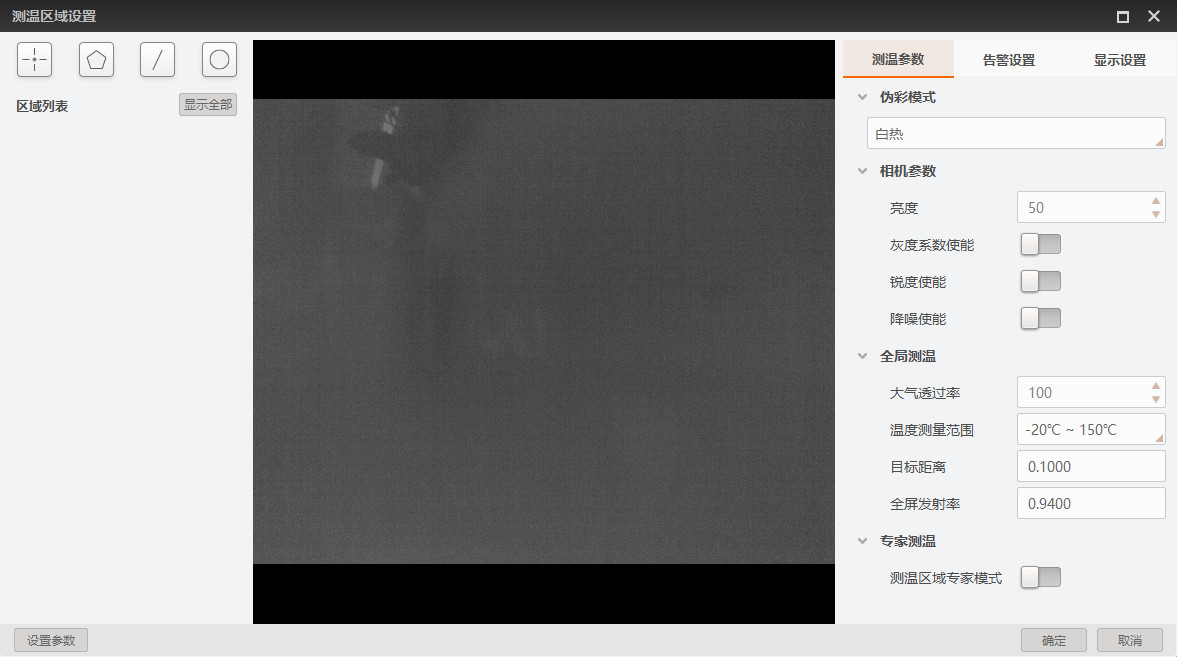Toggle the 锐度使能 switch

pos(1040,282)
